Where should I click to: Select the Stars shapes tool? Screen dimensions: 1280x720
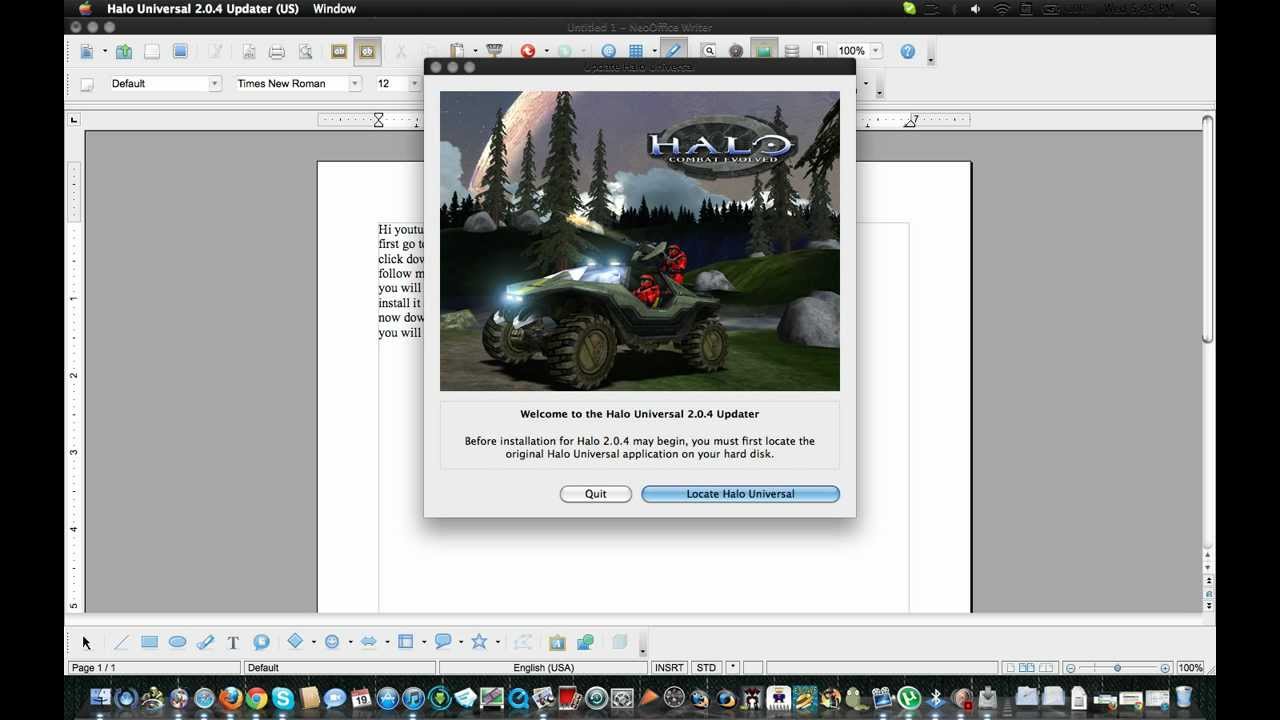click(479, 643)
